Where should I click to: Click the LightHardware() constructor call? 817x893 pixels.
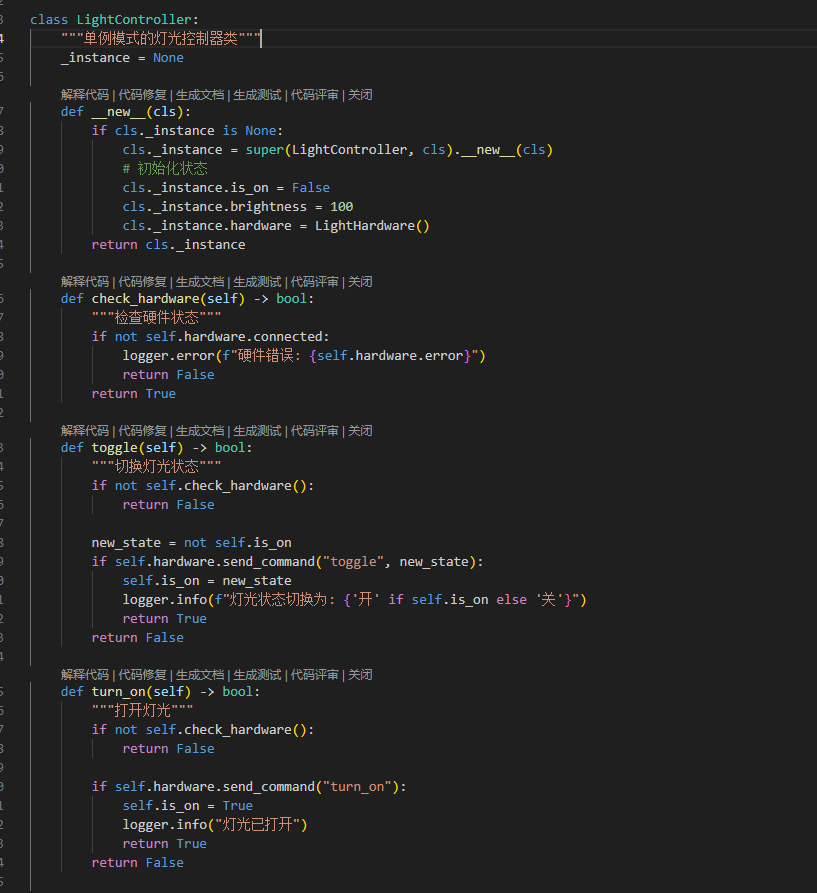tap(372, 226)
